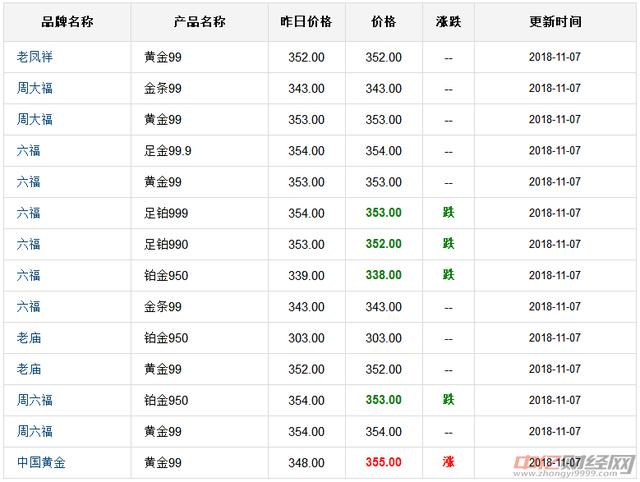Open 周大福 link in the 金条99 row

35,88
